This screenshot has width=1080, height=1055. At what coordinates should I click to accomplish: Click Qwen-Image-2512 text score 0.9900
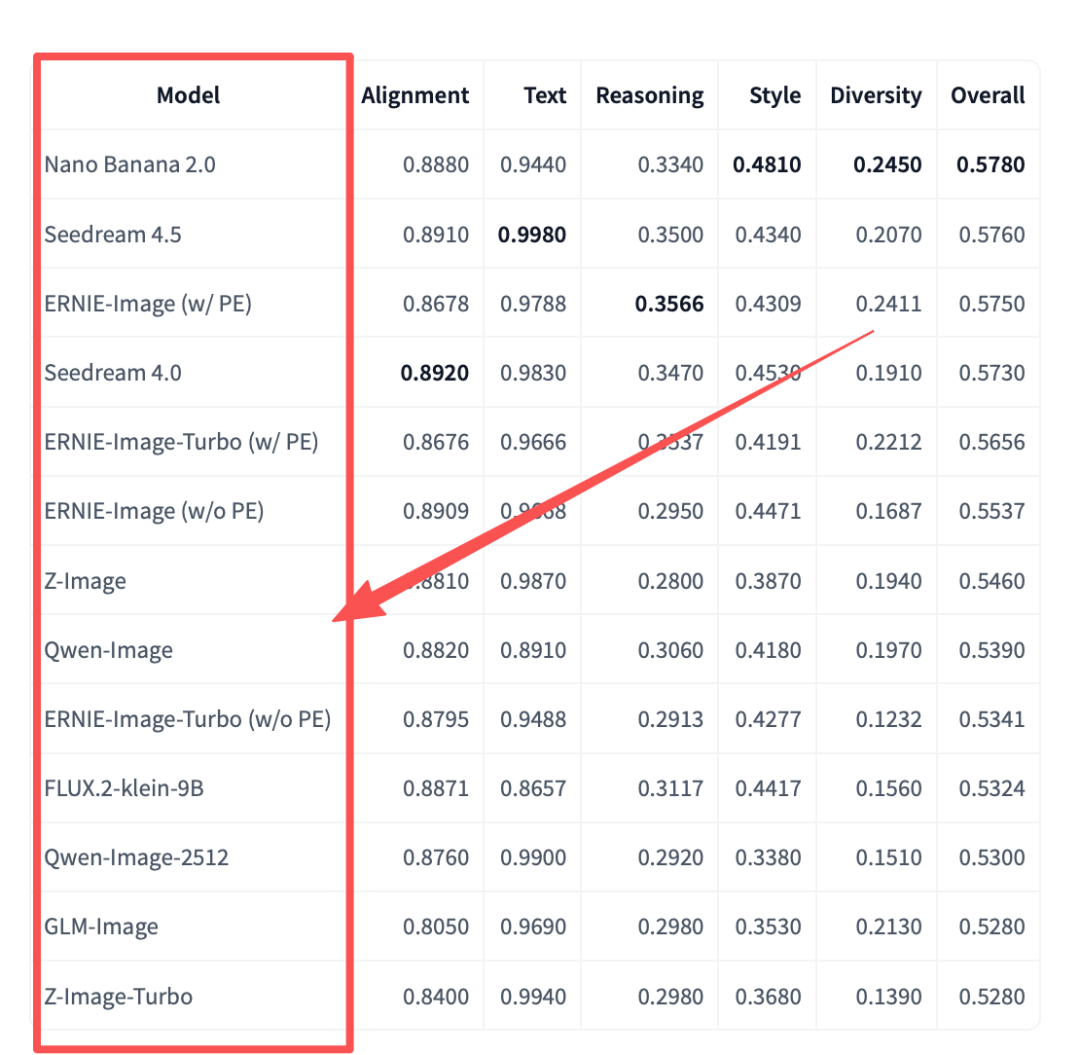click(x=533, y=858)
